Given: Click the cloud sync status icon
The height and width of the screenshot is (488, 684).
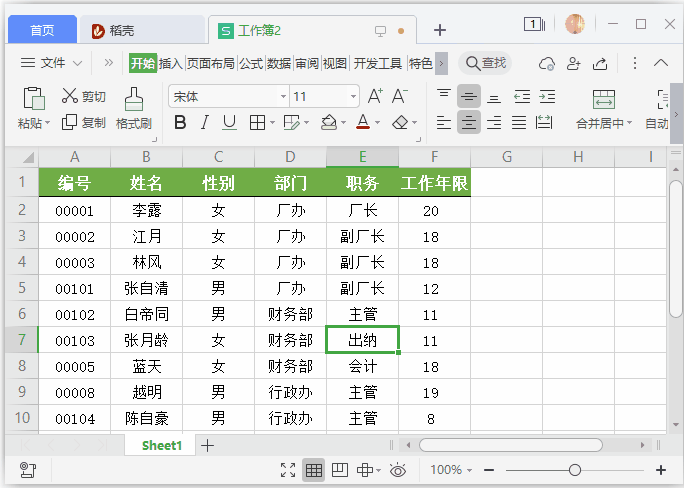Looking at the screenshot, I should pos(546,64).
